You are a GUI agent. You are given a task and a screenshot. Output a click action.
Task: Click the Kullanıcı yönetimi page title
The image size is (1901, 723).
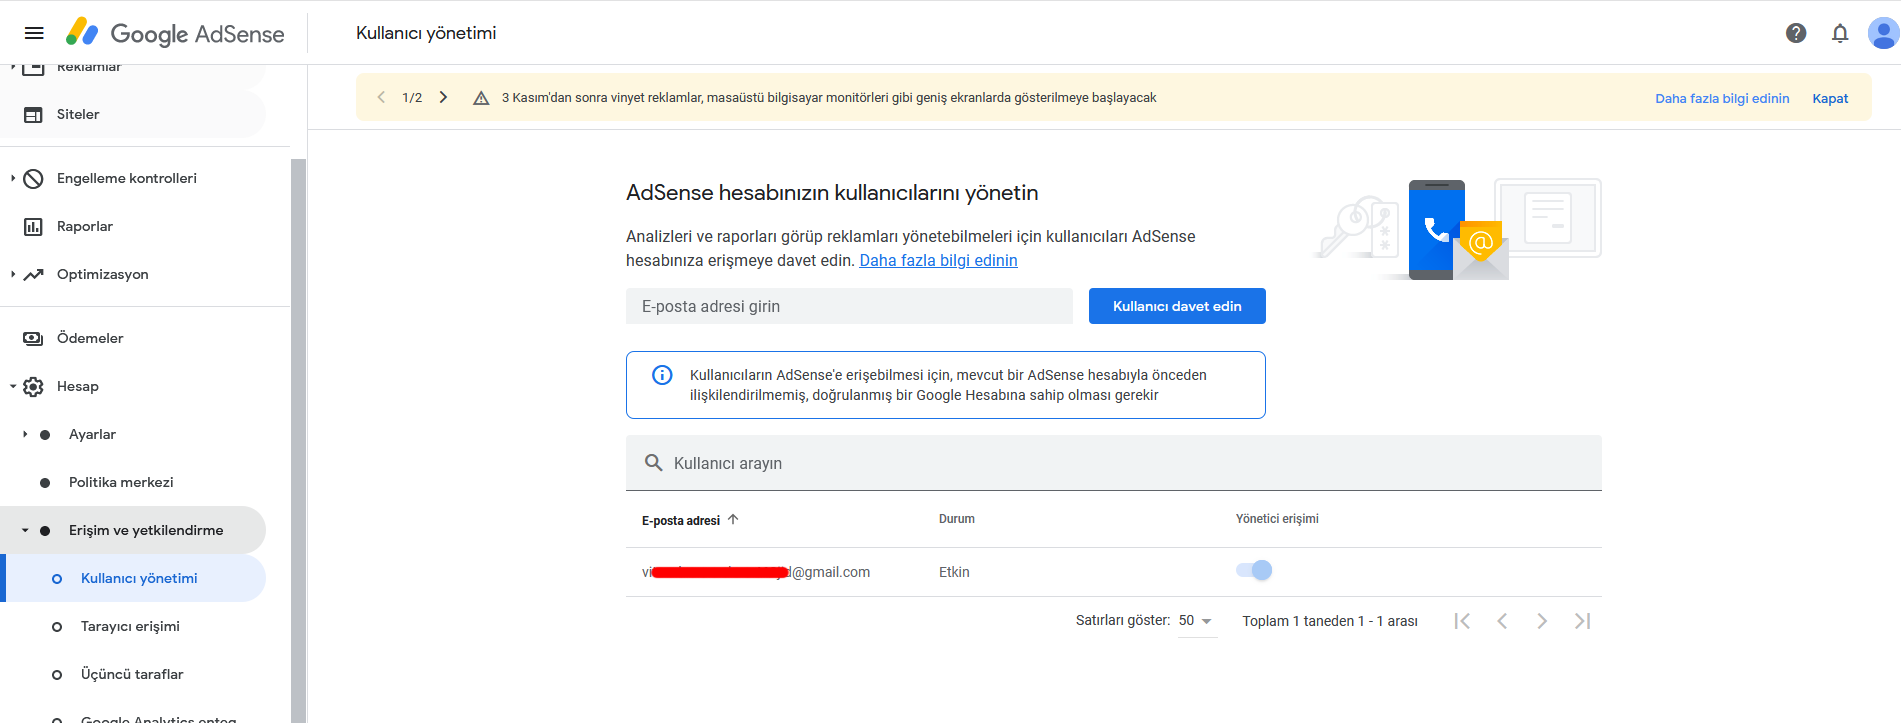[426, 33]
